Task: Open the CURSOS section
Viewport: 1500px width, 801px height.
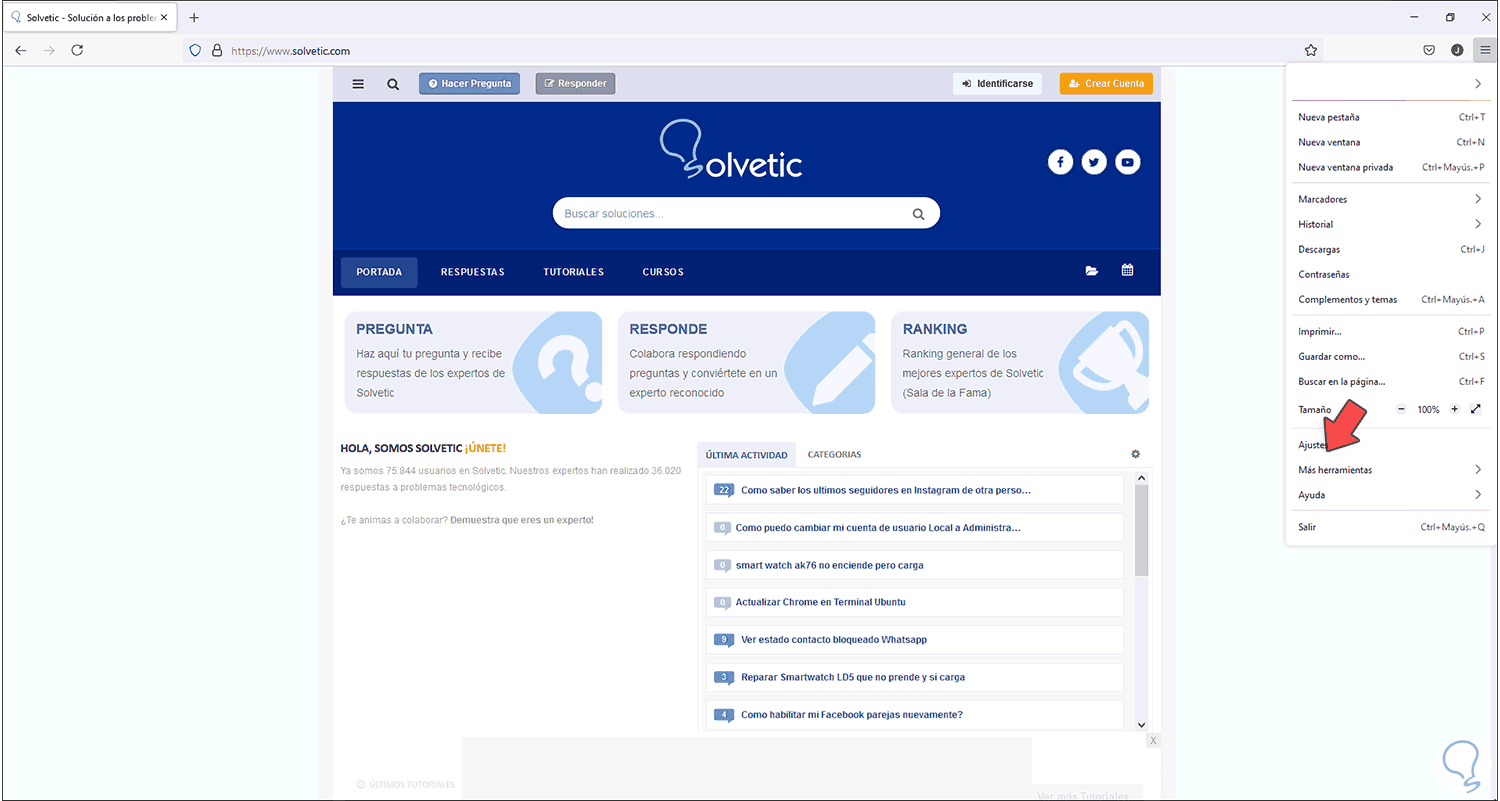Action: click(x=663, y=272)
